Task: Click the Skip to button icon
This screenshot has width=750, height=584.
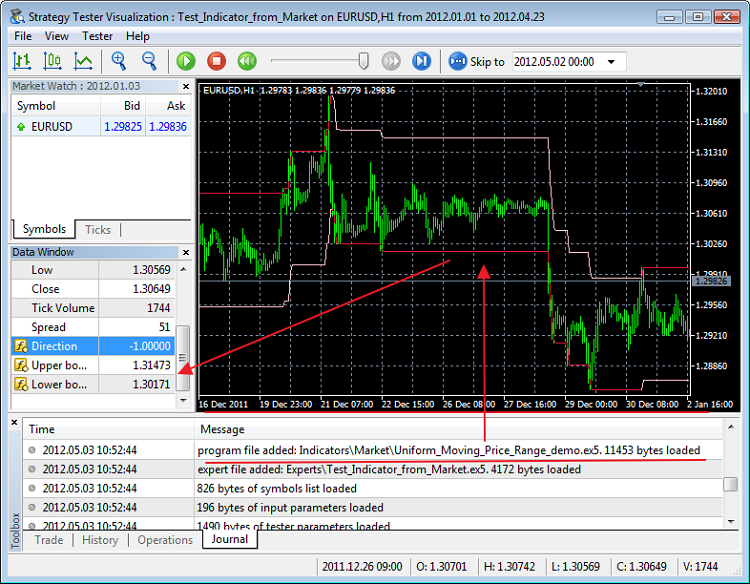Action: [457, 61]
